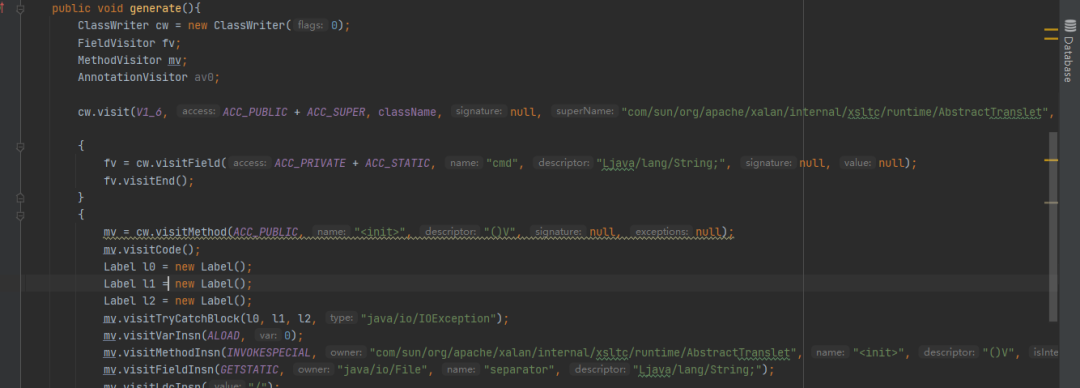Click the "ACC_STATIC" constant
This screenshot has width=1080, height=388.
(x=398, y=163)
